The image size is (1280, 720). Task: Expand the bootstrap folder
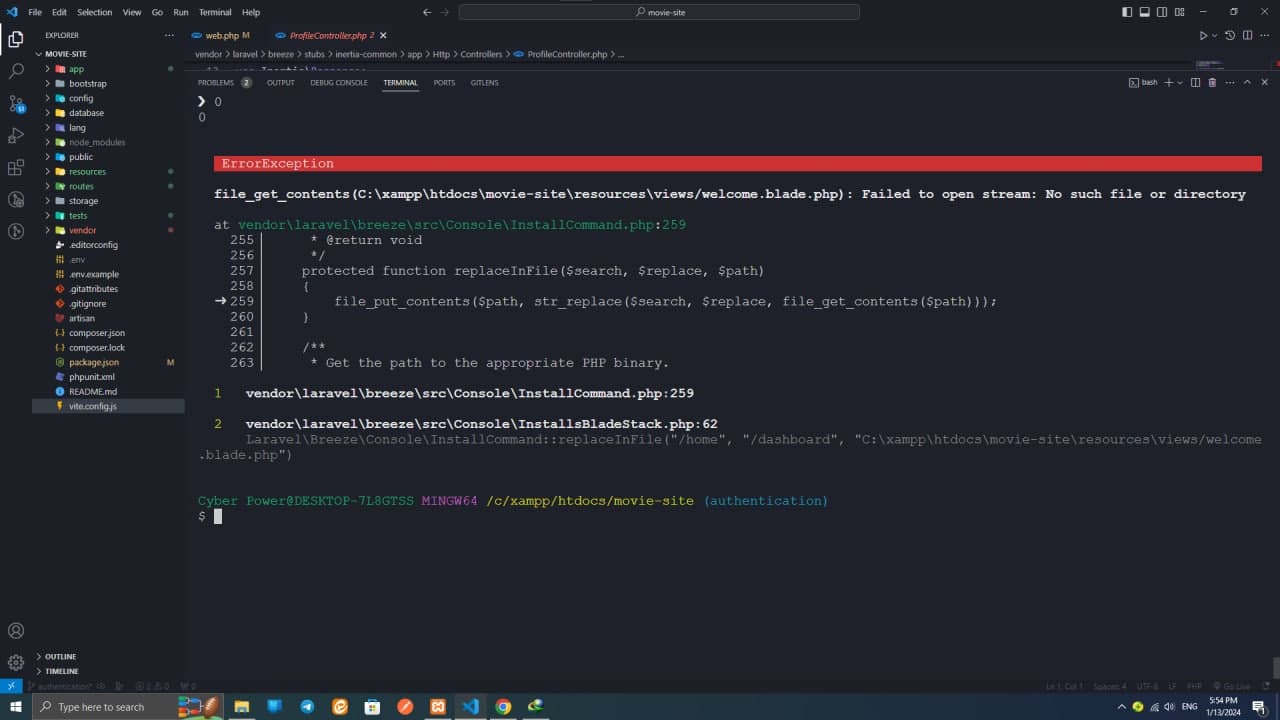click(108, 84)
